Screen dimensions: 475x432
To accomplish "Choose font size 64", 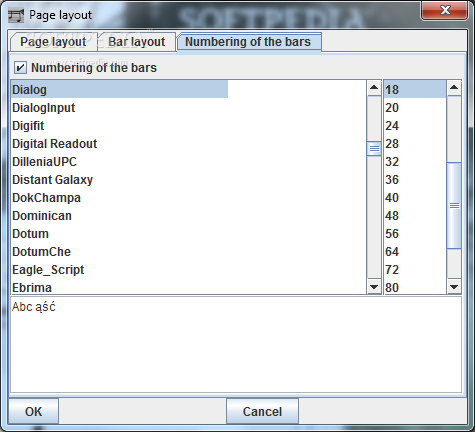I will click(x=415, y=251).
